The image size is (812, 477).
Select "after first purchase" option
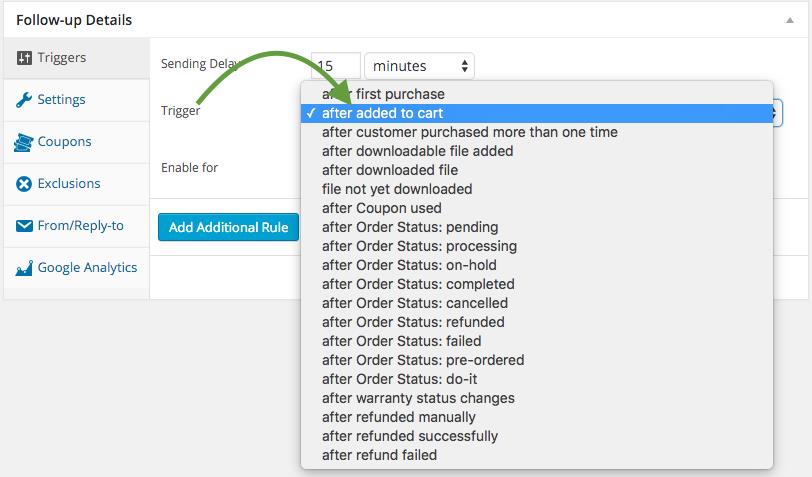383,95
